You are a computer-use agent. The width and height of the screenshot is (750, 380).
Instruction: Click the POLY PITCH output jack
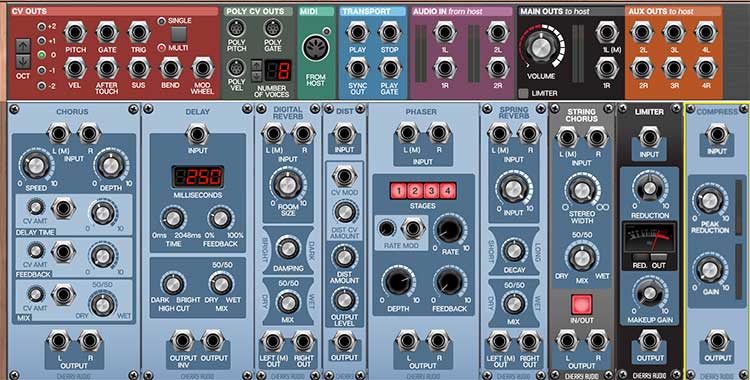(235, 29)
